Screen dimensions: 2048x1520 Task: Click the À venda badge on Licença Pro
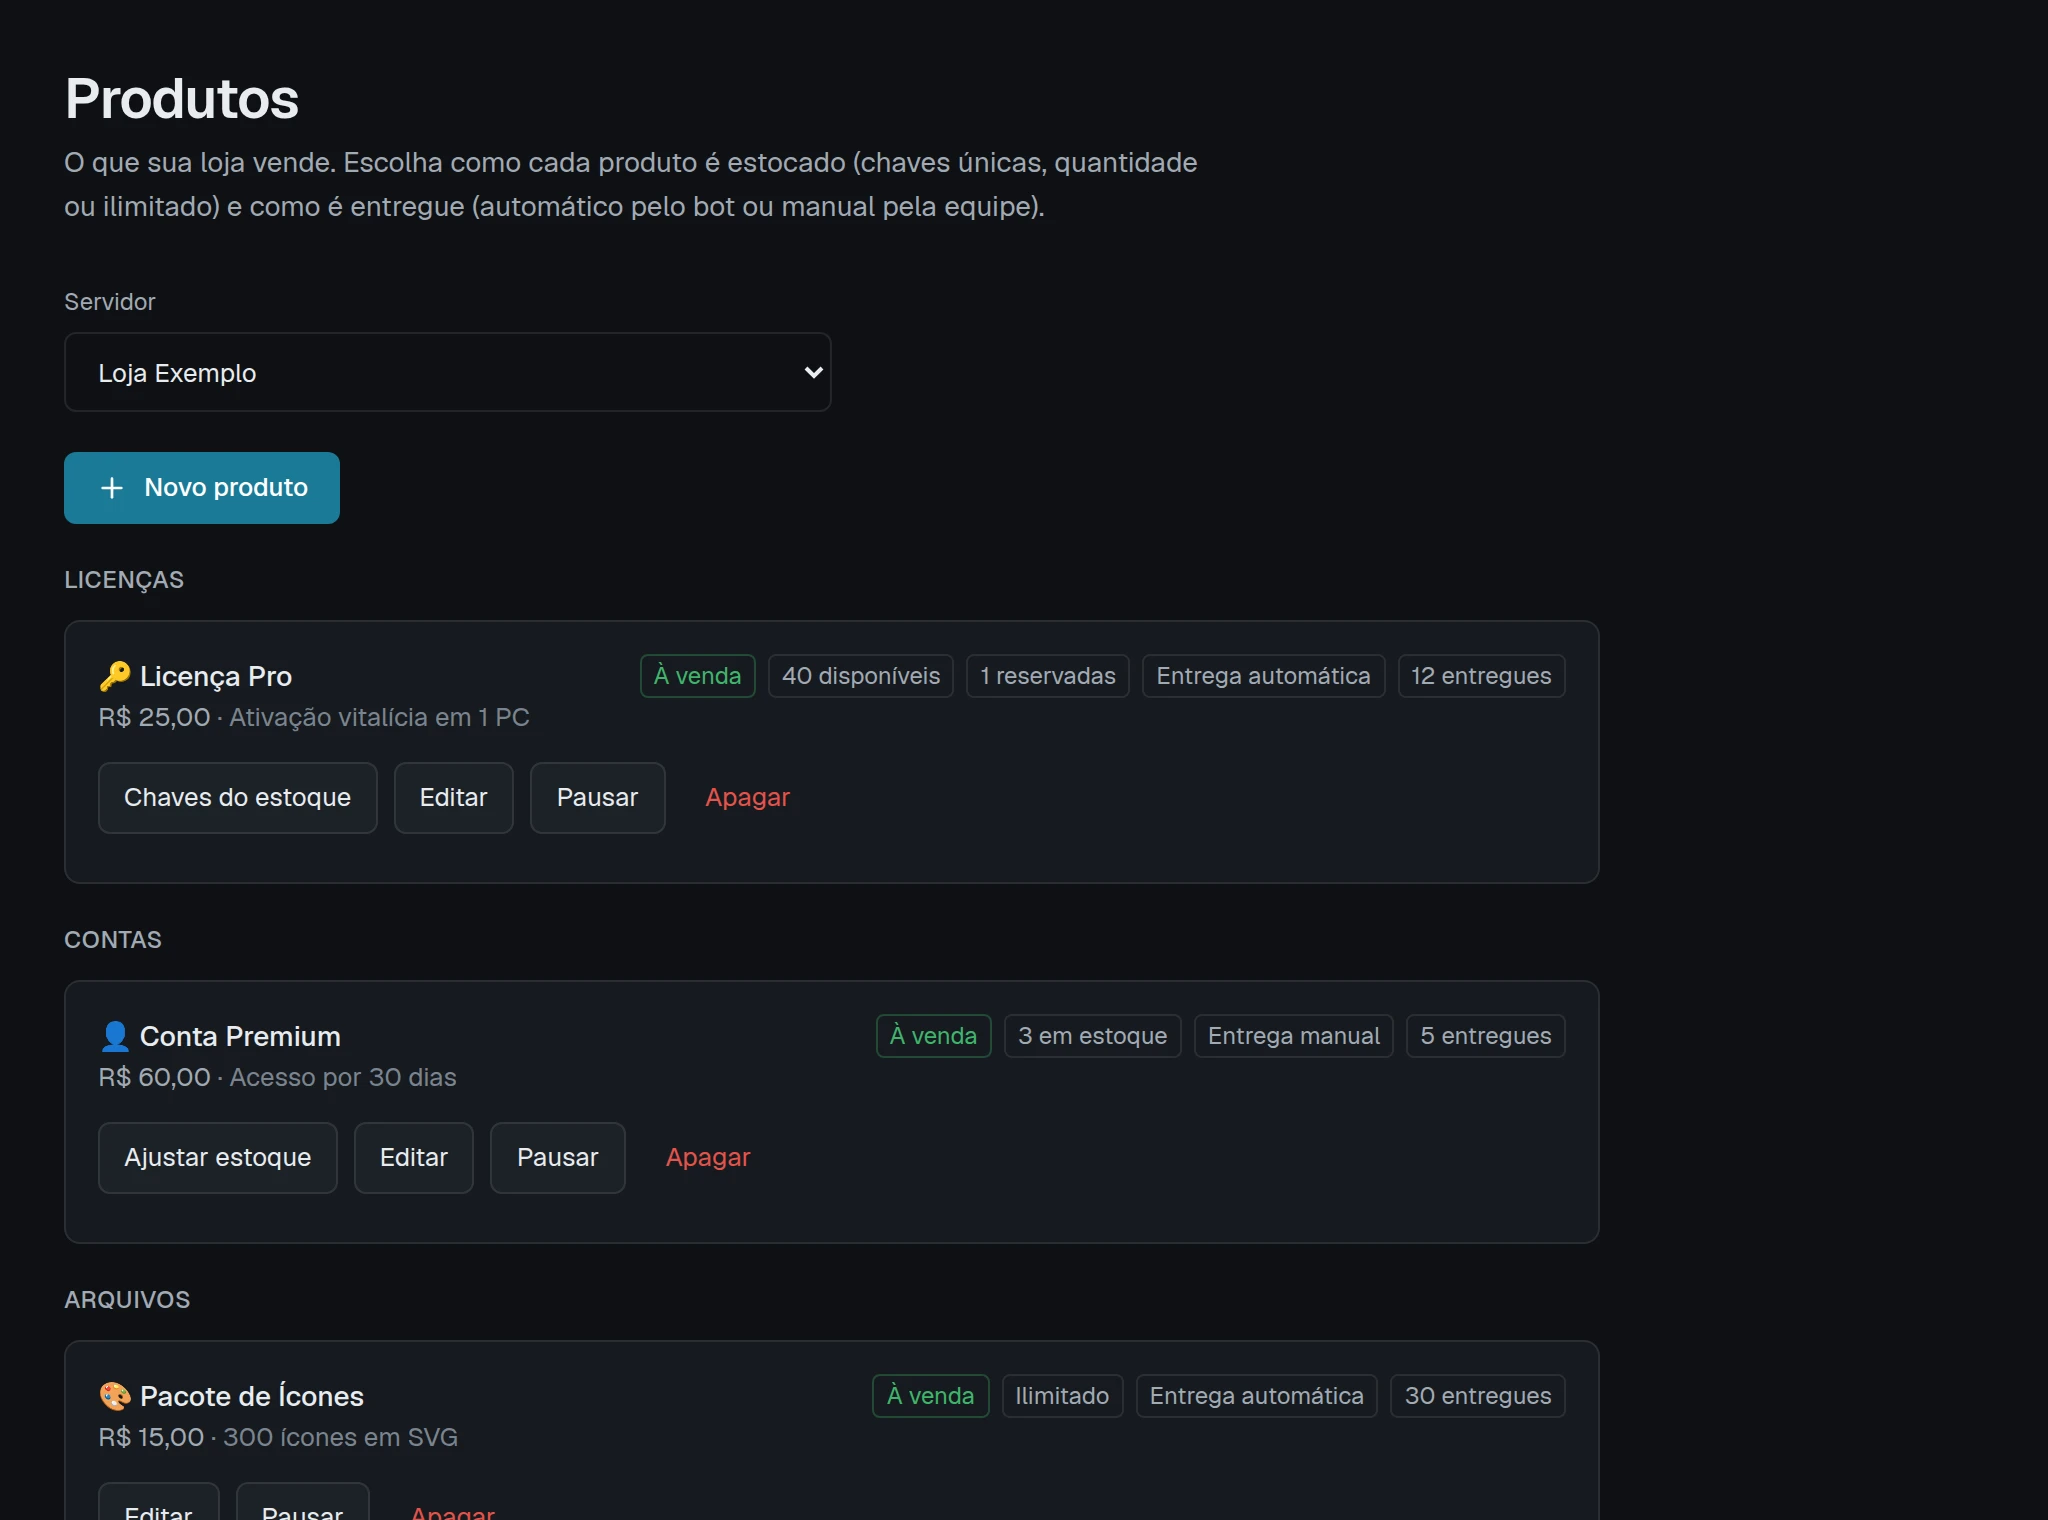point(698,676)
